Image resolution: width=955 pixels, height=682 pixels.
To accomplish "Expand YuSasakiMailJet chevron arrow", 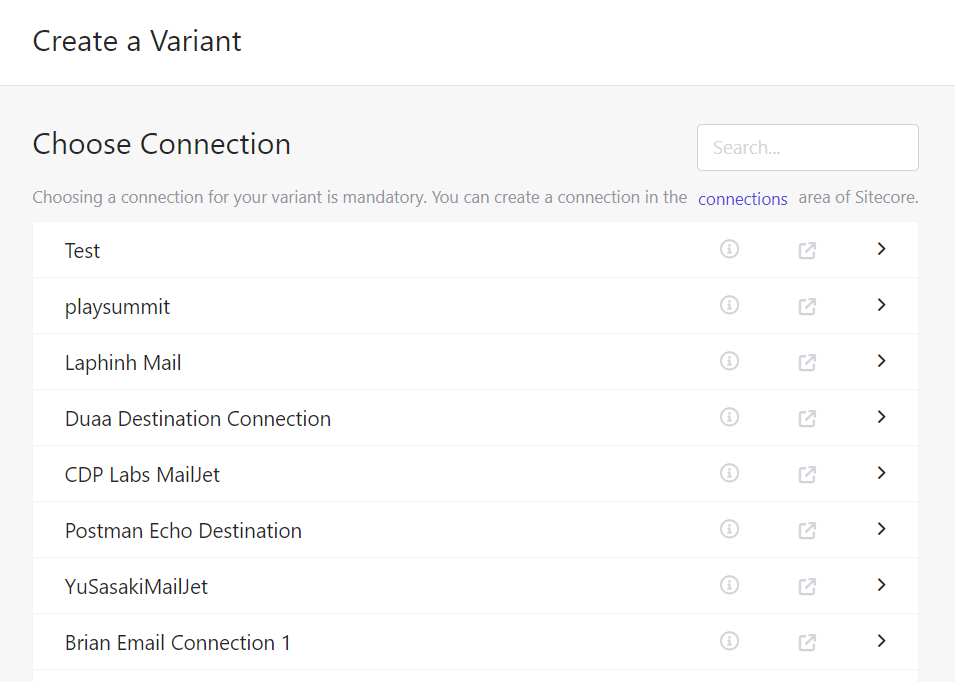I will click(x=881, y=585).
